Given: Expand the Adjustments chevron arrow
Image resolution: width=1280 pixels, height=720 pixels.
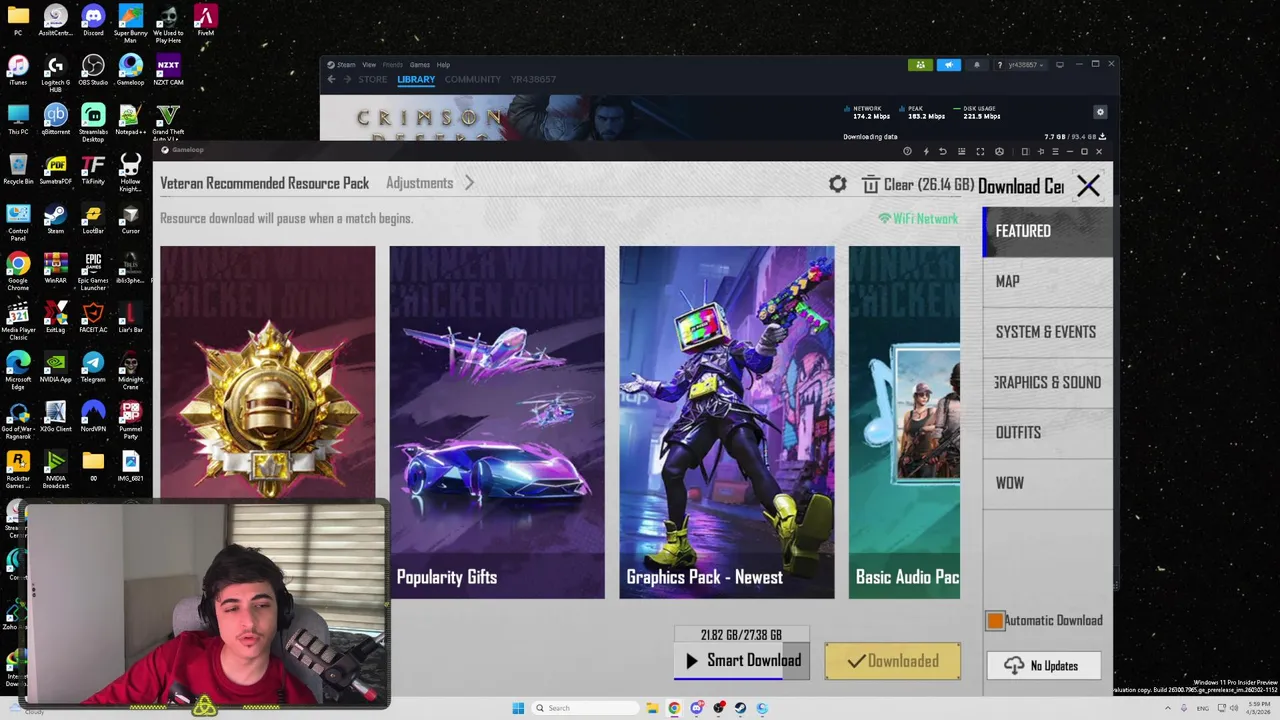Looking at the screenshot, I should tap(469, 183).
